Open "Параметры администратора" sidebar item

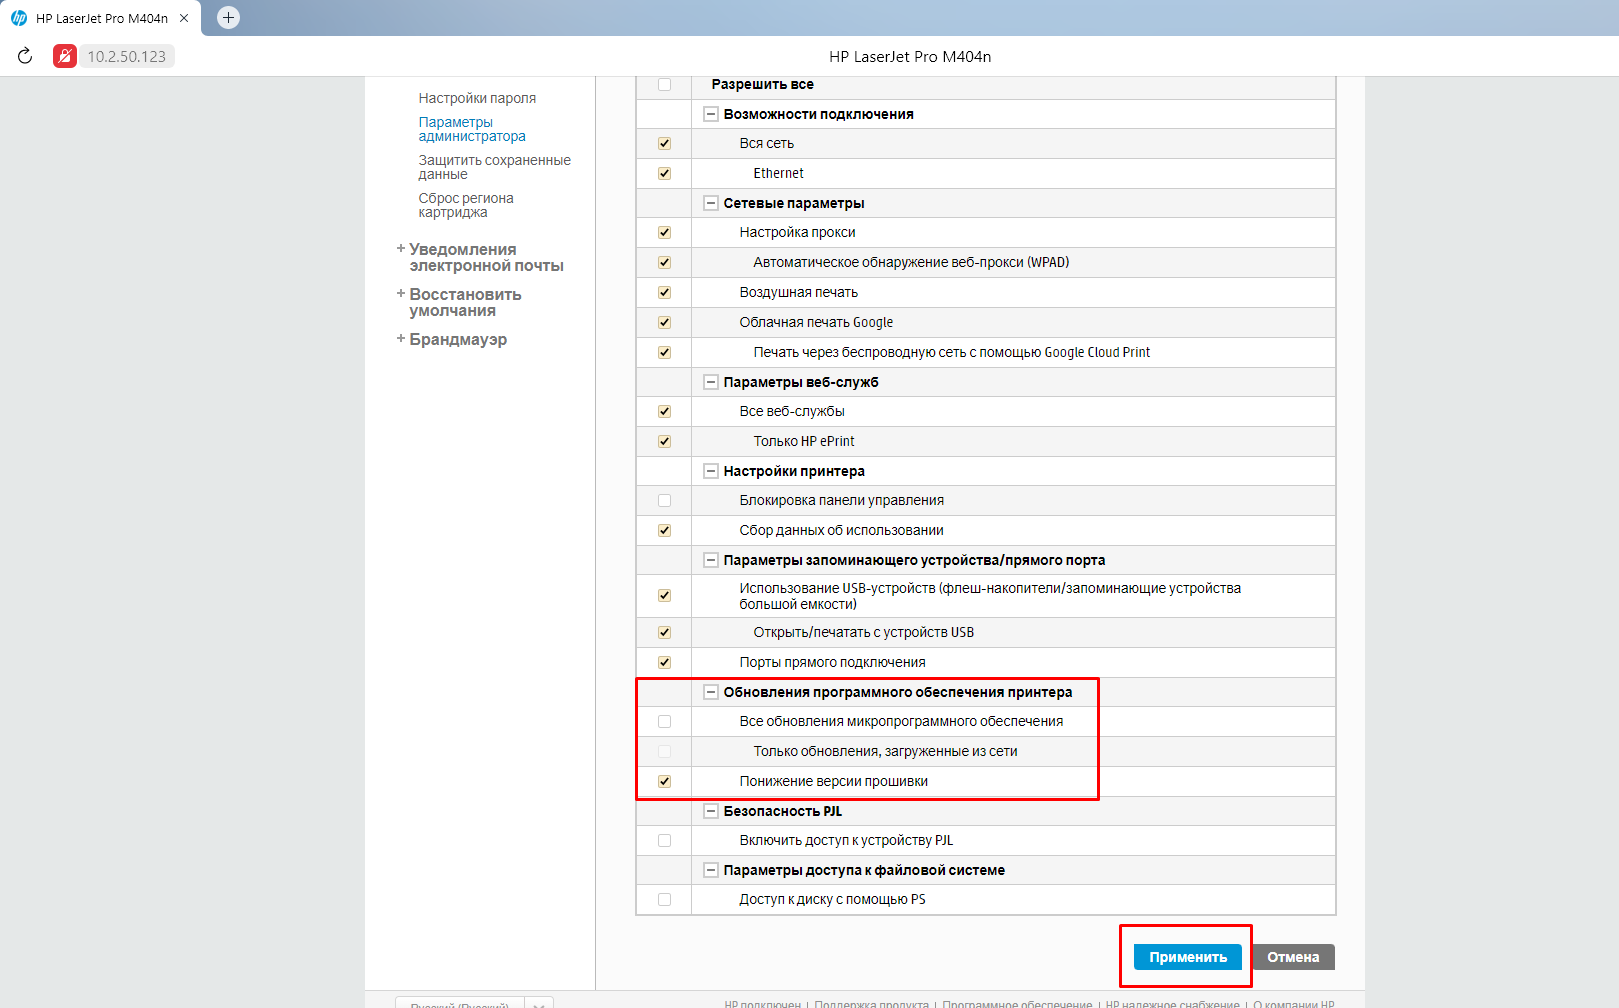coord(472,129)
